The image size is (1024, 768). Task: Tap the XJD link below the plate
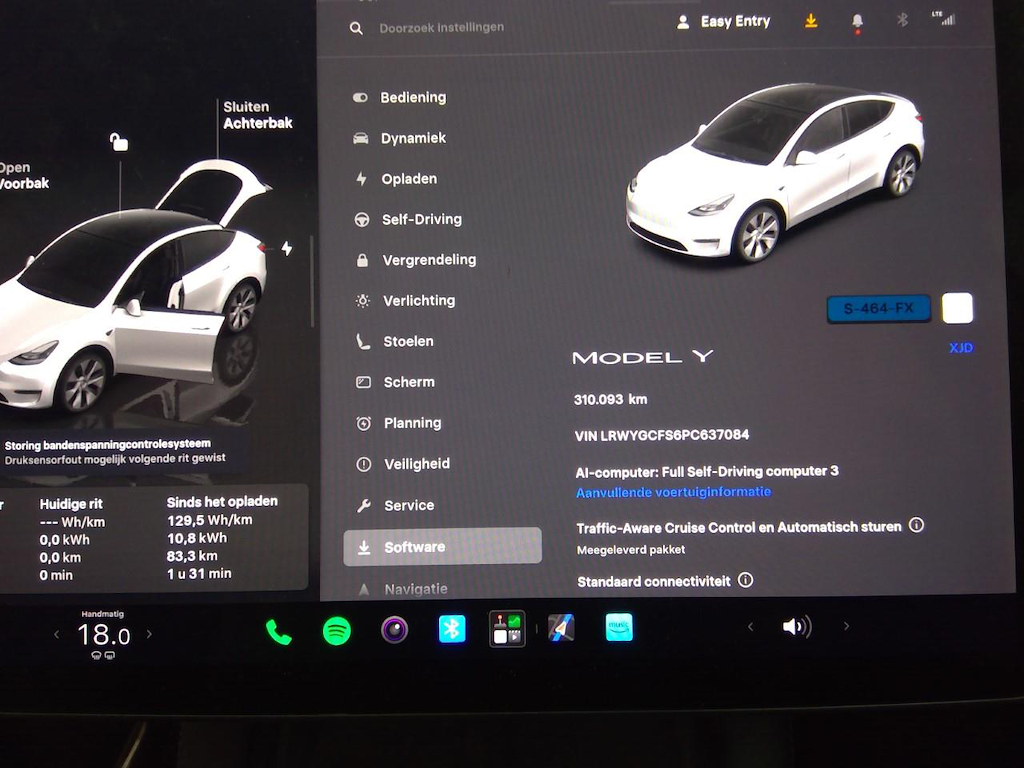(961, 347)
